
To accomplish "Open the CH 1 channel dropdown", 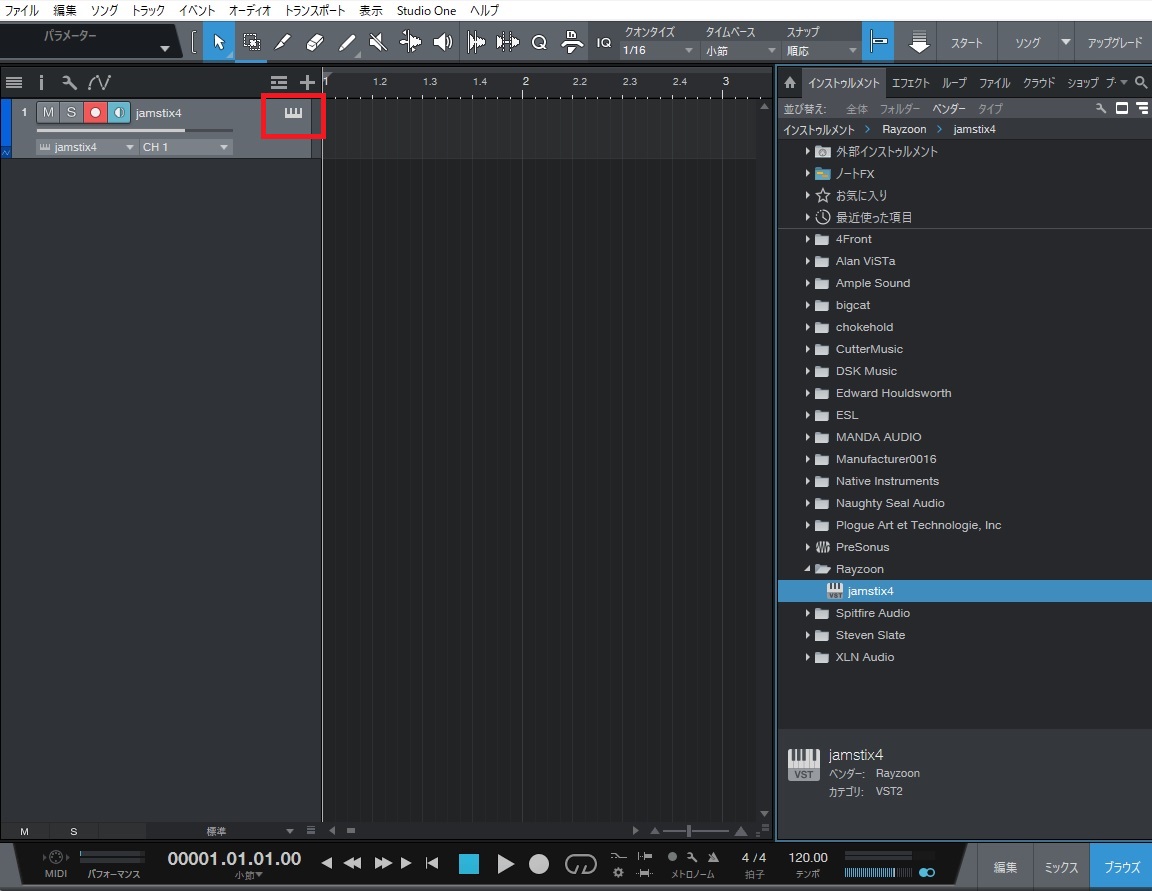I will [185, 147].
